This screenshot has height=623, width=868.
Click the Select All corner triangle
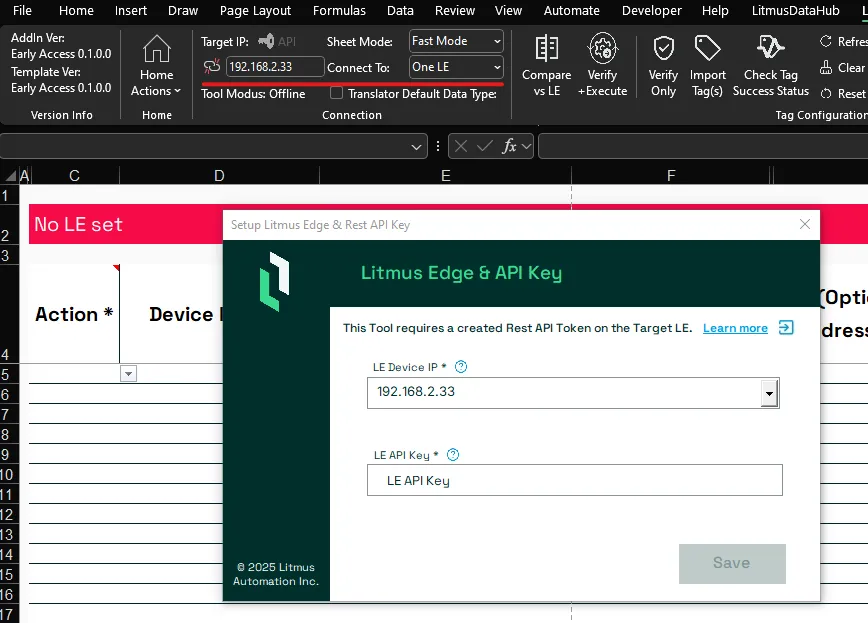(10, 176)
